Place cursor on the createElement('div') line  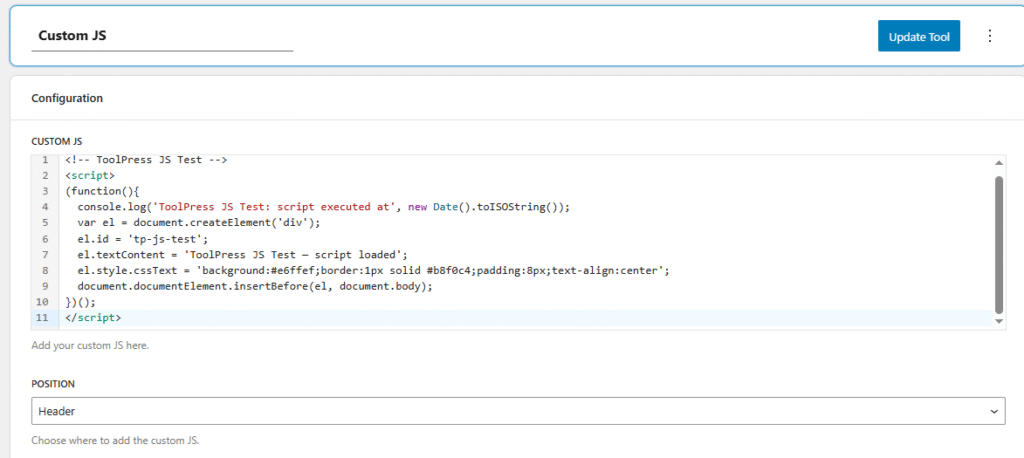(199, 223)
